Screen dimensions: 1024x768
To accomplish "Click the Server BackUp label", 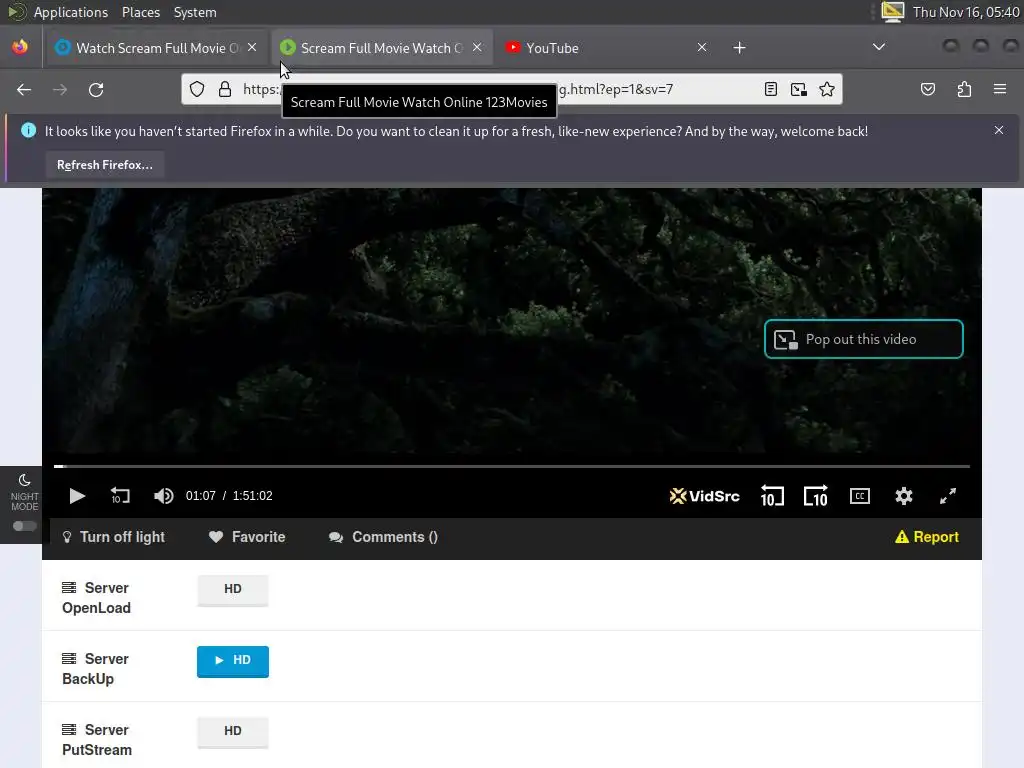I will pos(95,669).
